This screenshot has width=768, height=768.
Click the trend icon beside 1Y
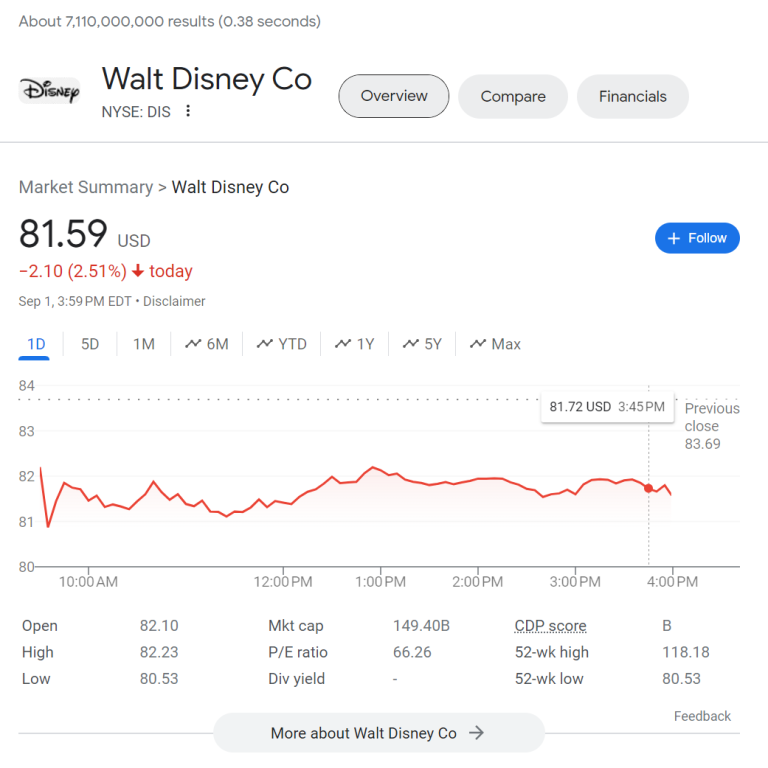(x=343, y=344)
